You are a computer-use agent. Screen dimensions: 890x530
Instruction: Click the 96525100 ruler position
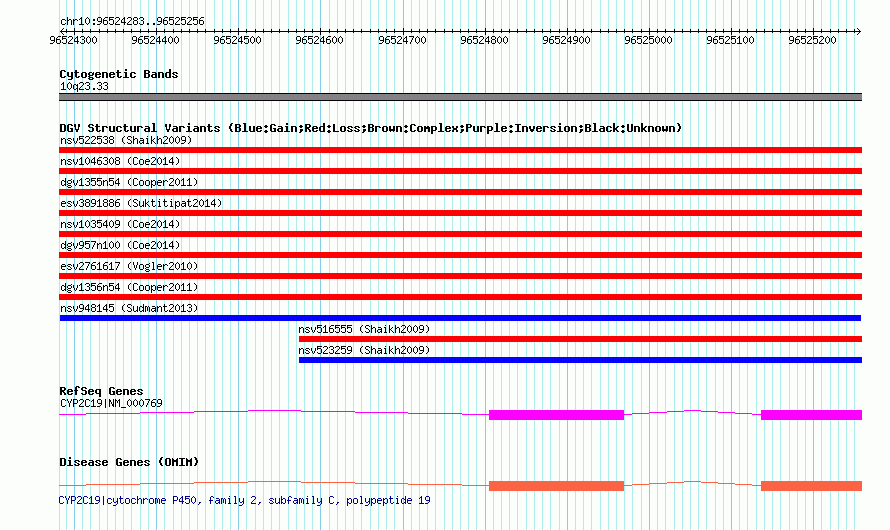pos(730,40)
